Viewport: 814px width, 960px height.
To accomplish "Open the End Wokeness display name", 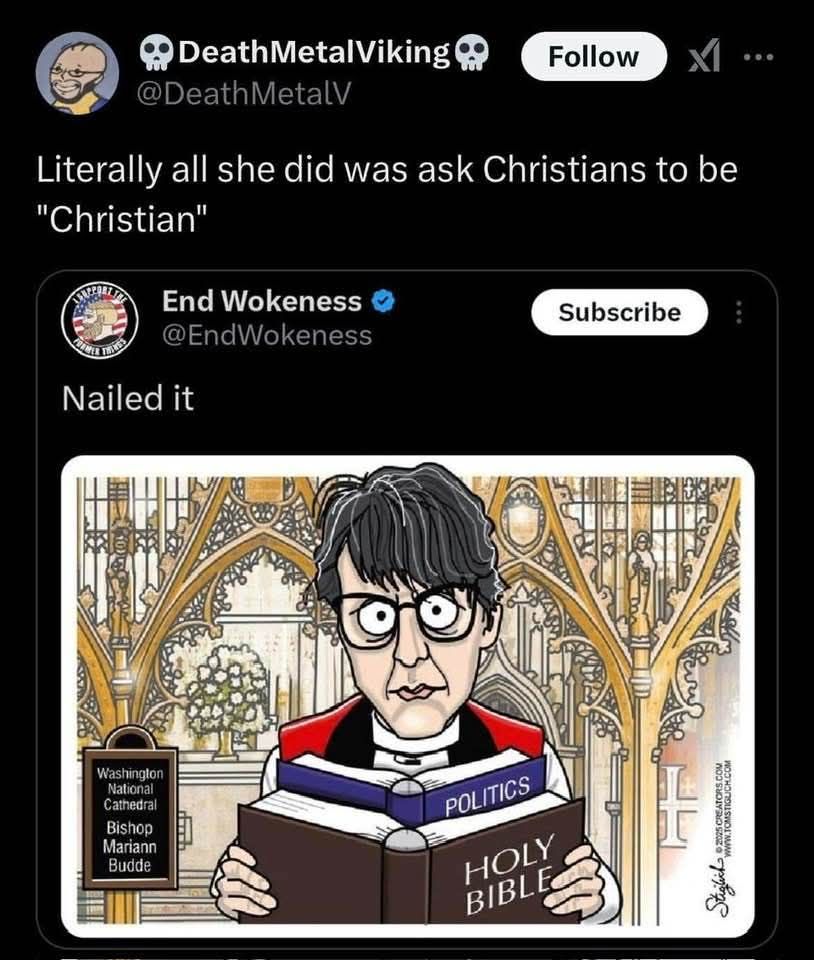I will point(262,300).
